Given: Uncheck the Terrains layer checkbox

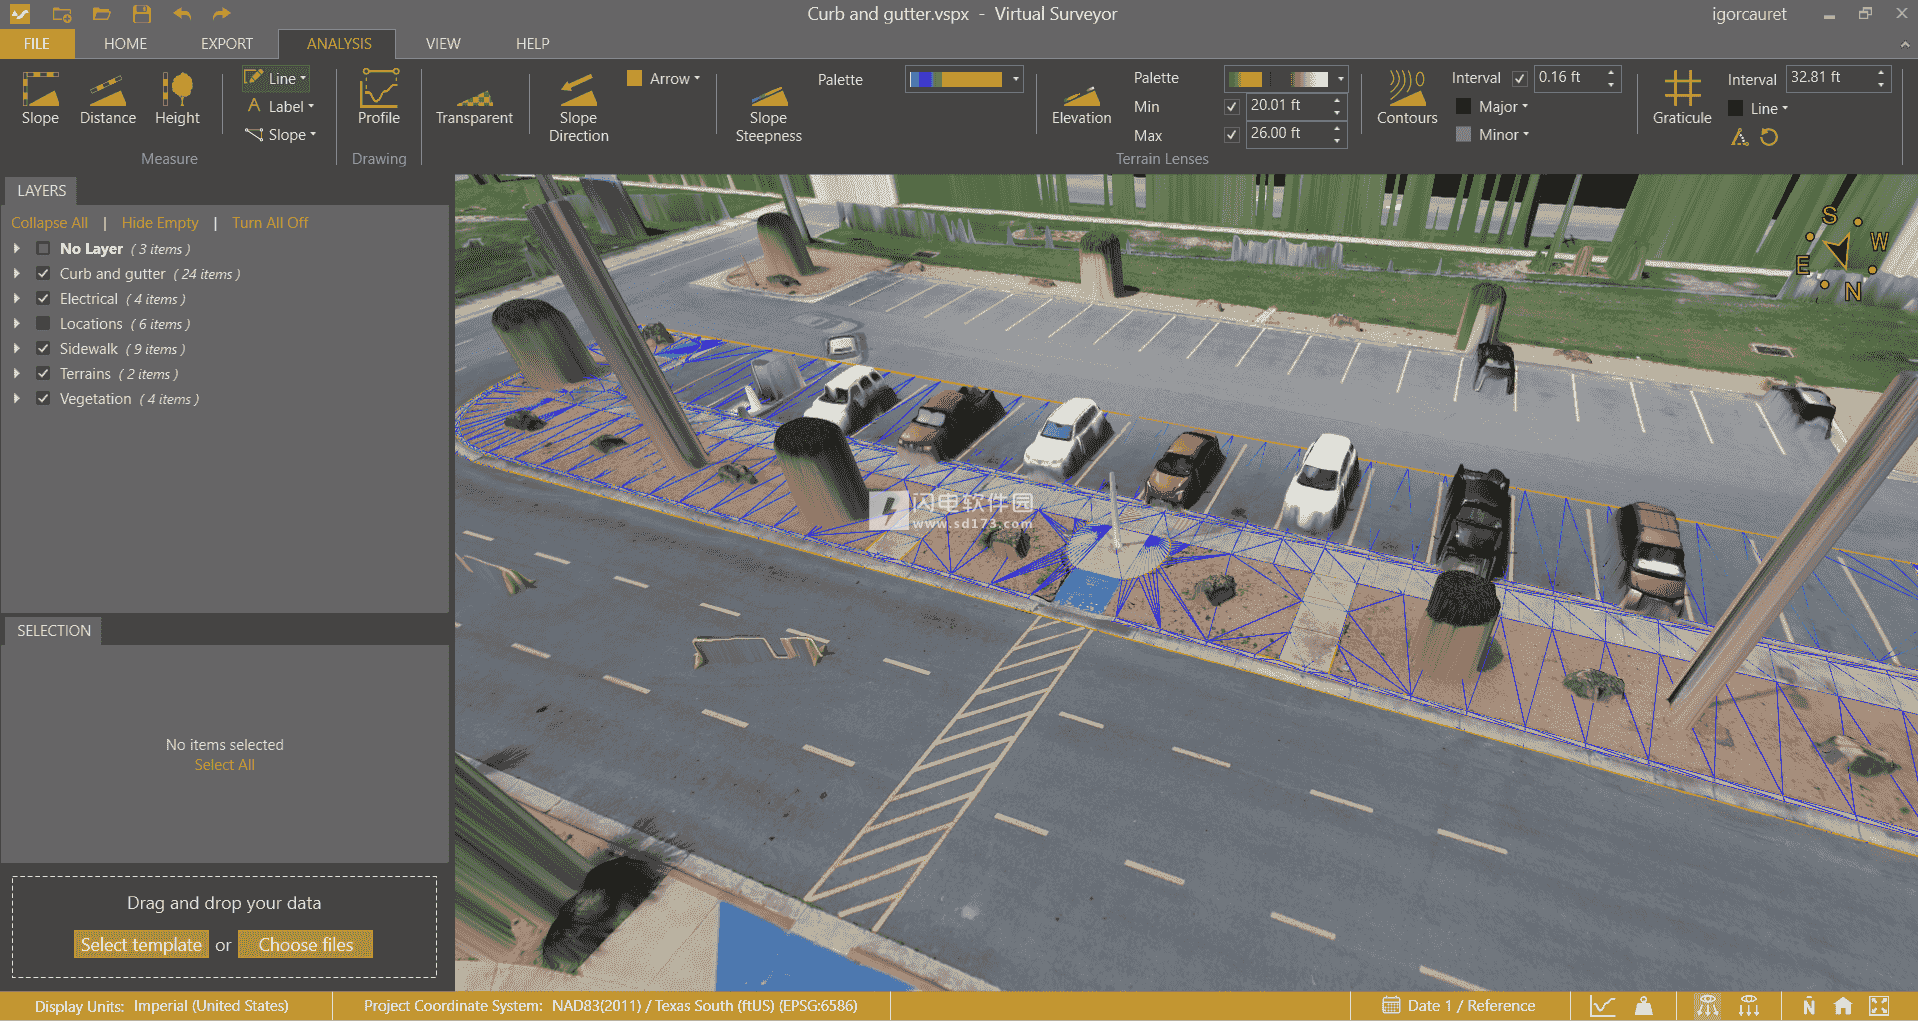Looking at the screenshot, I should pyautogui.click(x=43, y=374).
